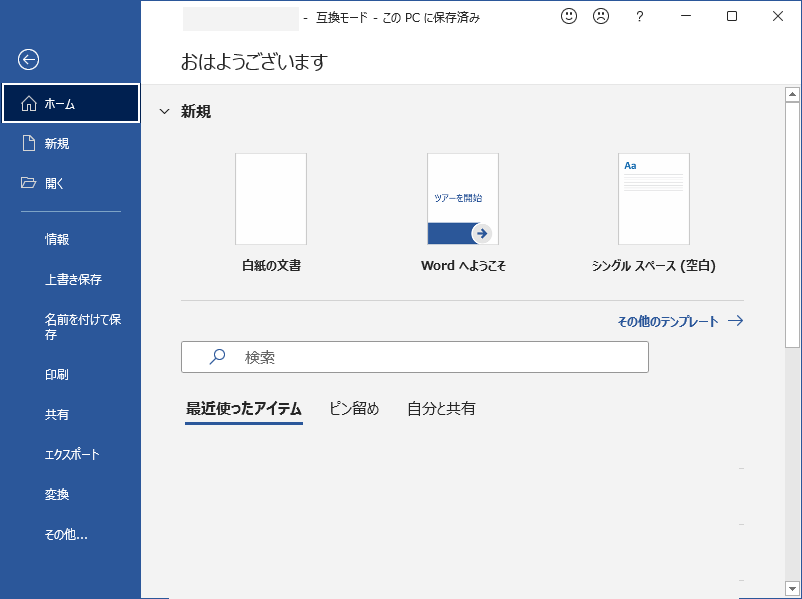Close the Word window
This screenshot has width=802, height=599.
(x=778, y=16)
